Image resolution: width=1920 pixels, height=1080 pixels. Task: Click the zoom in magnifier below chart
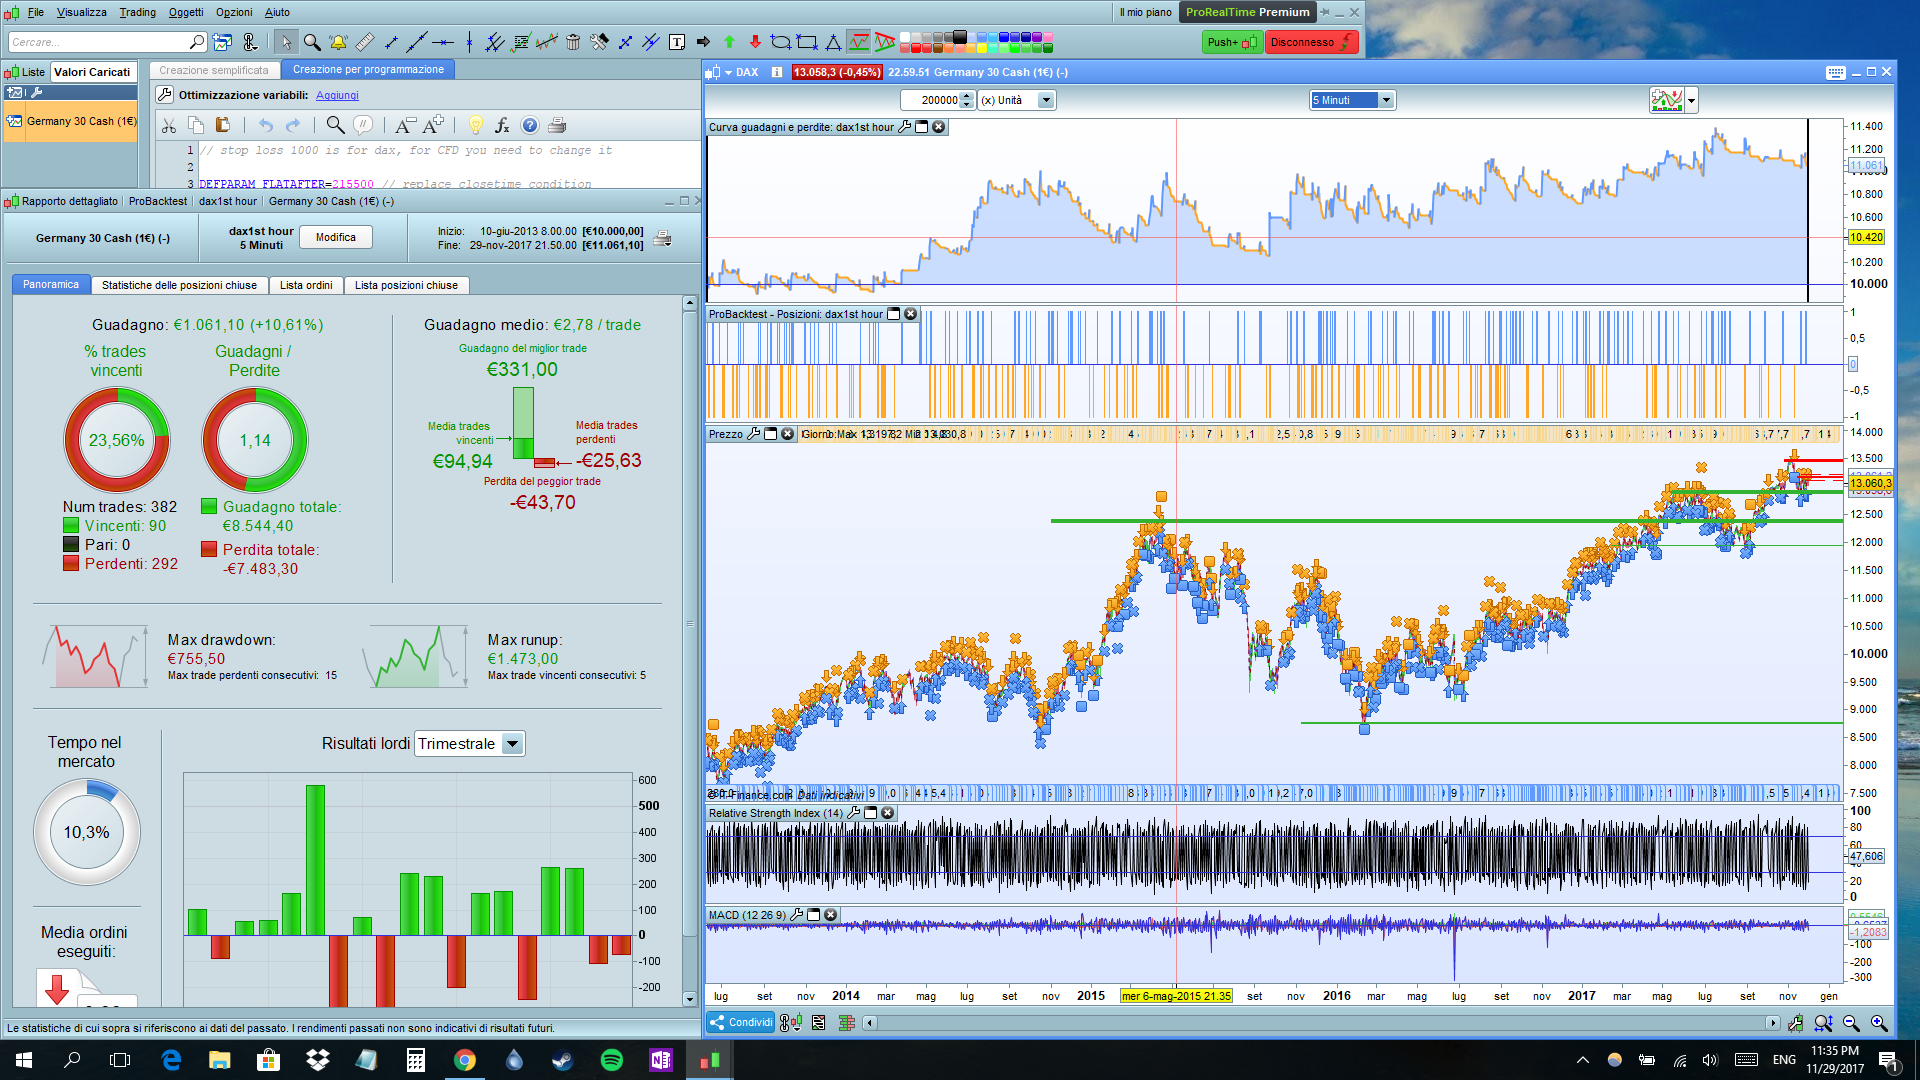(x=1879, y=1023)
